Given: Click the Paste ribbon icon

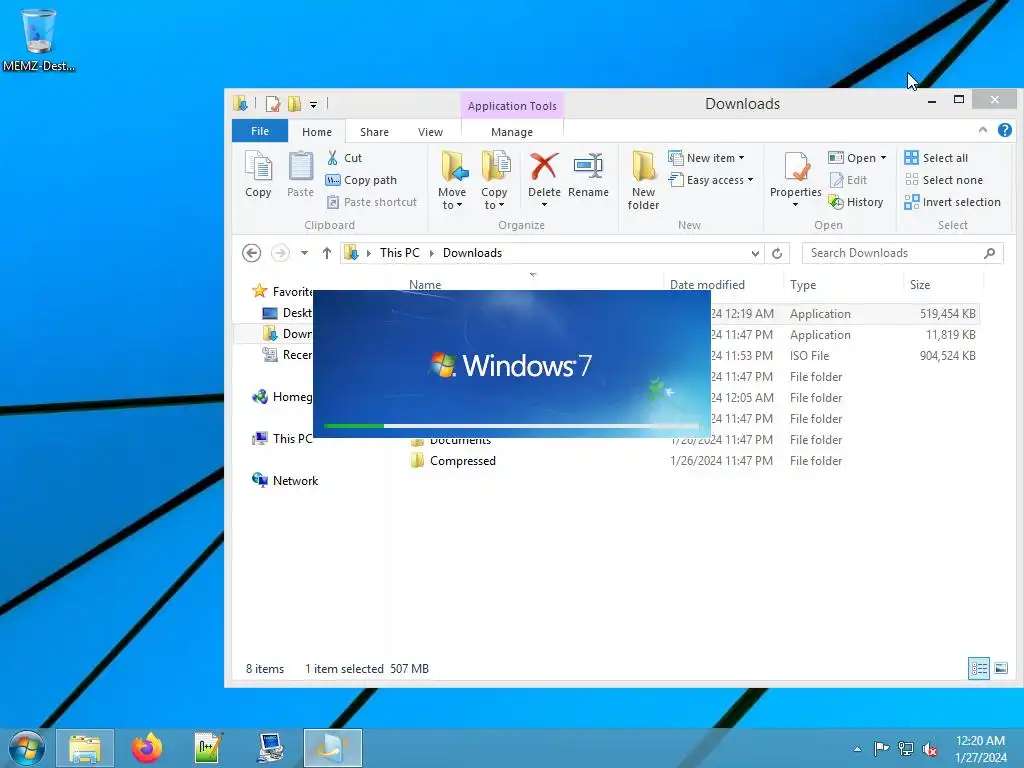Looking at the screenshot, I should click(300, 174).
